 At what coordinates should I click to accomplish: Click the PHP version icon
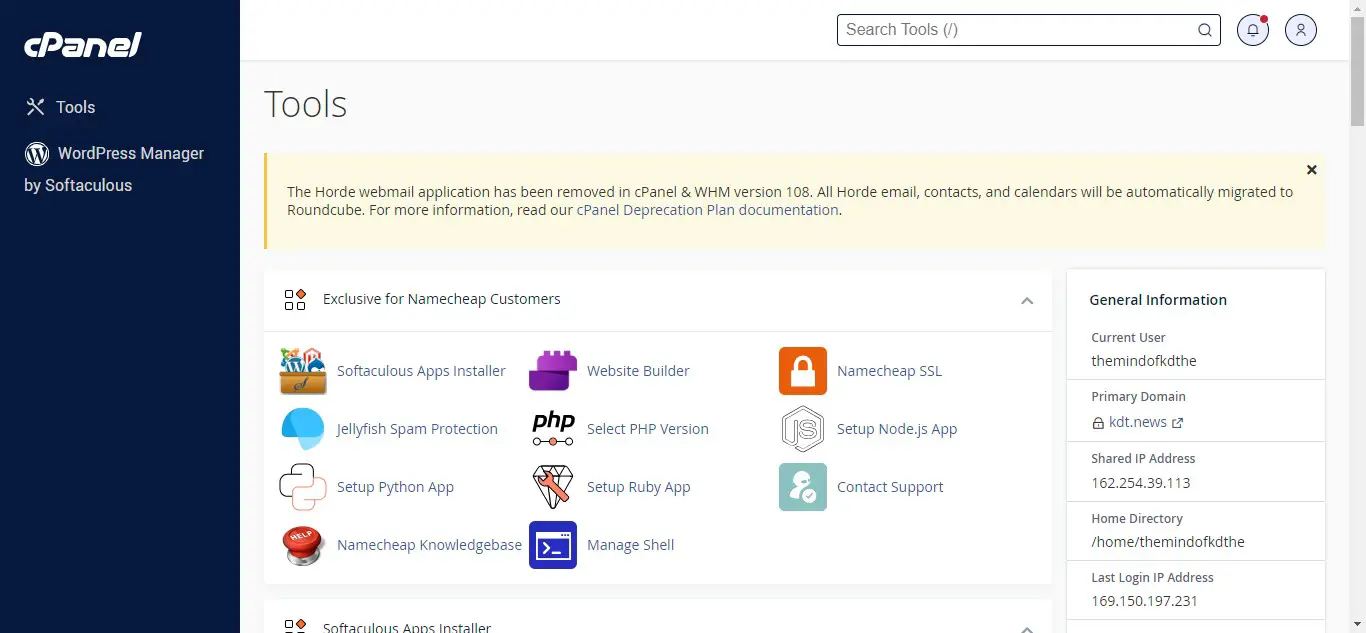coord(553,429)
